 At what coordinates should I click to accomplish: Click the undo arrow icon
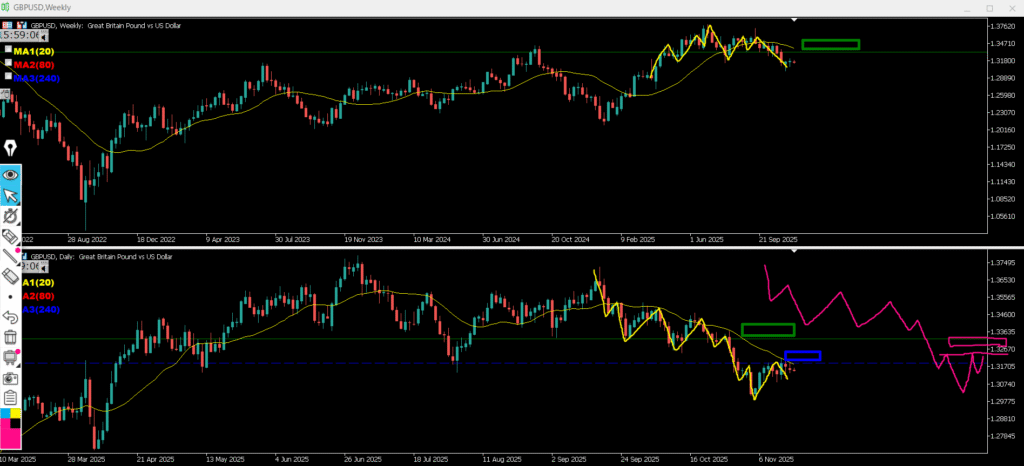coord(11,316)
